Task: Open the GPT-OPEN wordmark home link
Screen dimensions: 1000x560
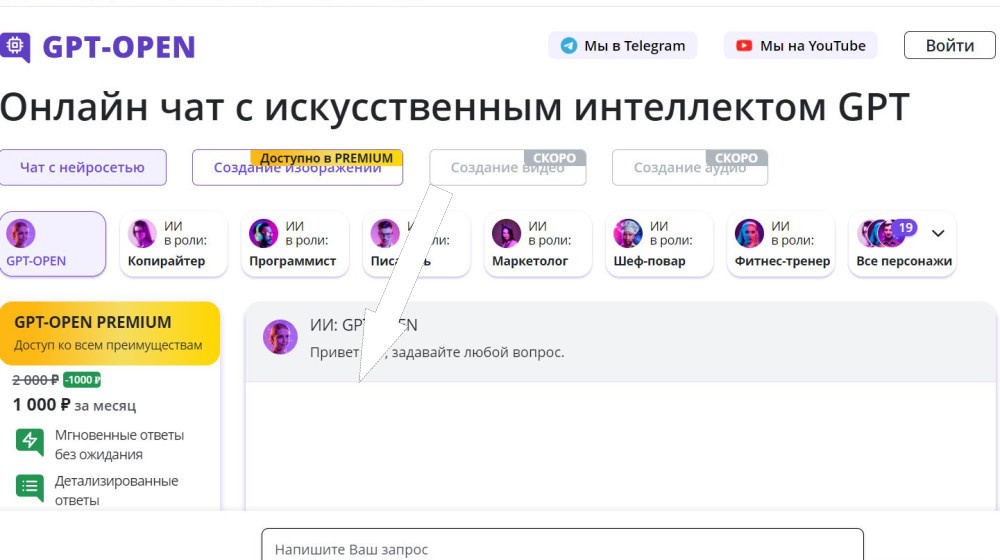Action: point(119,47)
